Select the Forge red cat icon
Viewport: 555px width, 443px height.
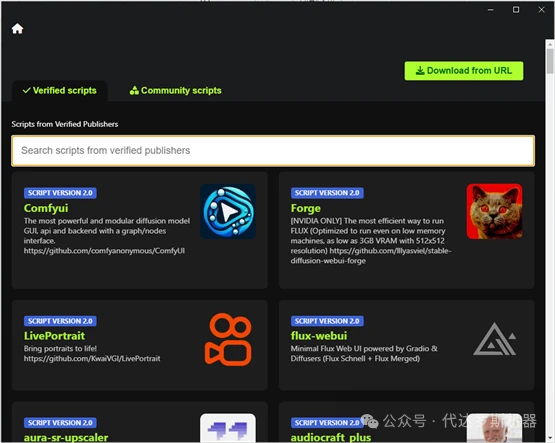[494, 211]
